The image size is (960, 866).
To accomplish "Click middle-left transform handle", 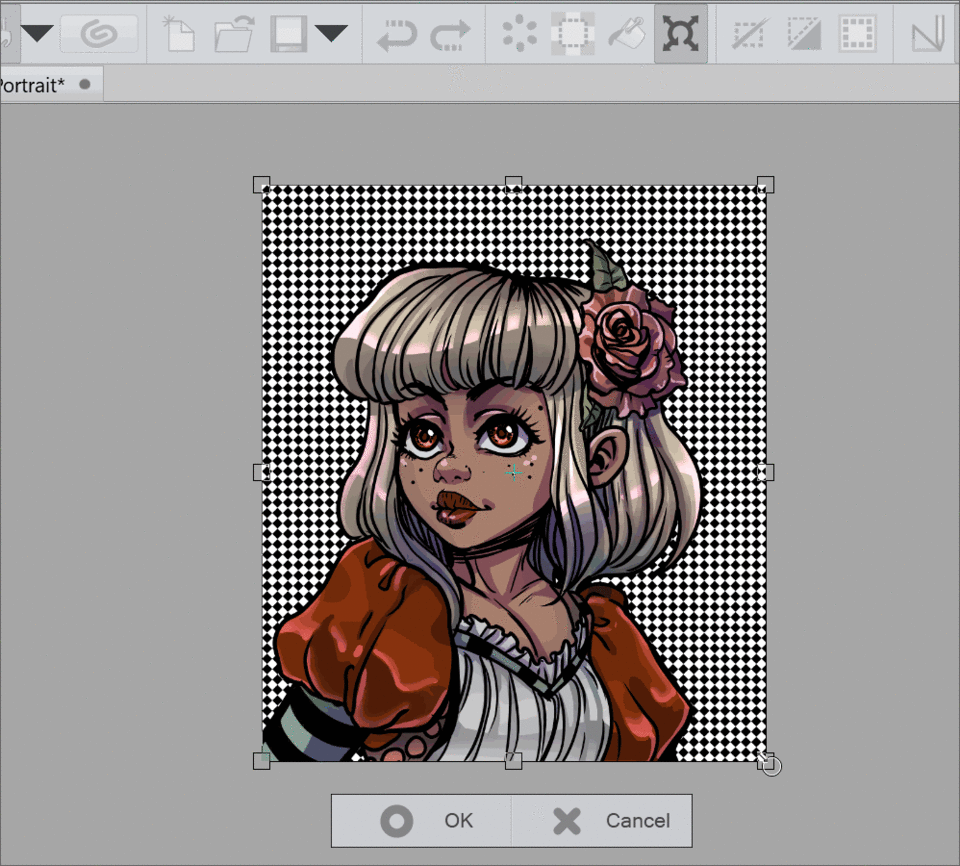I will coord(261,472).
